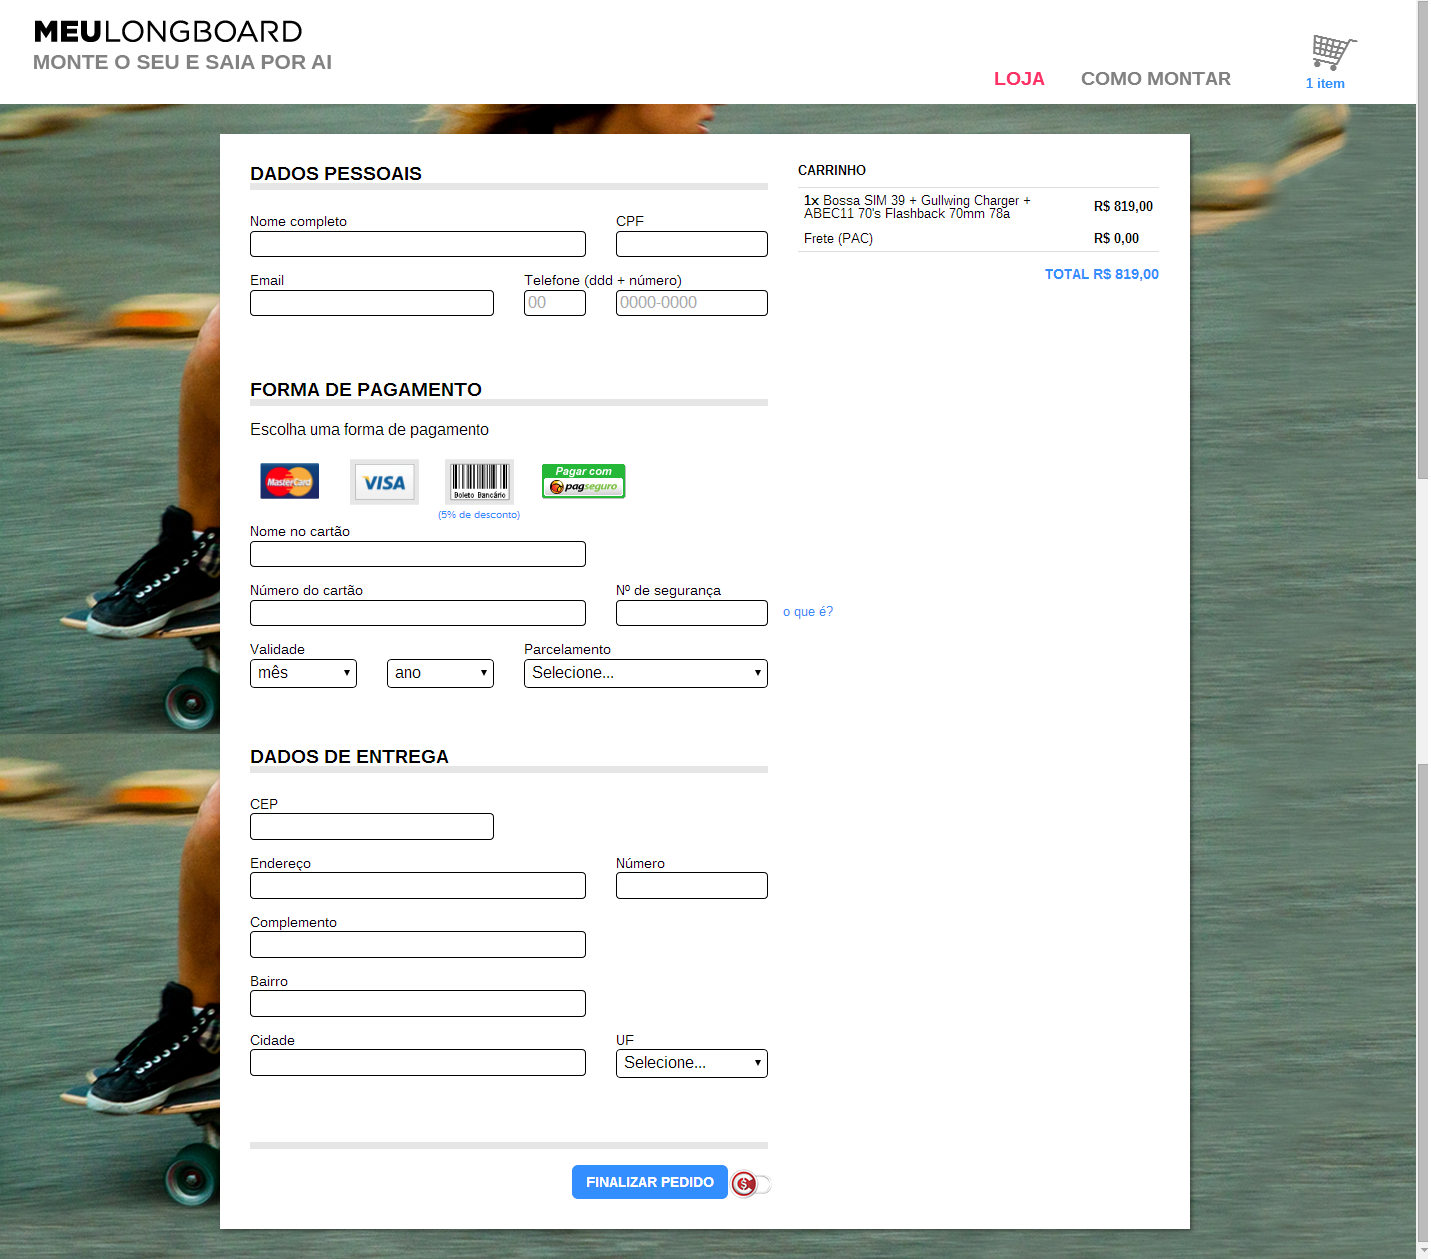1431x1259 pixels.
Task: Expand the Parcelamento installments dropdown
Action: point(645,673)
